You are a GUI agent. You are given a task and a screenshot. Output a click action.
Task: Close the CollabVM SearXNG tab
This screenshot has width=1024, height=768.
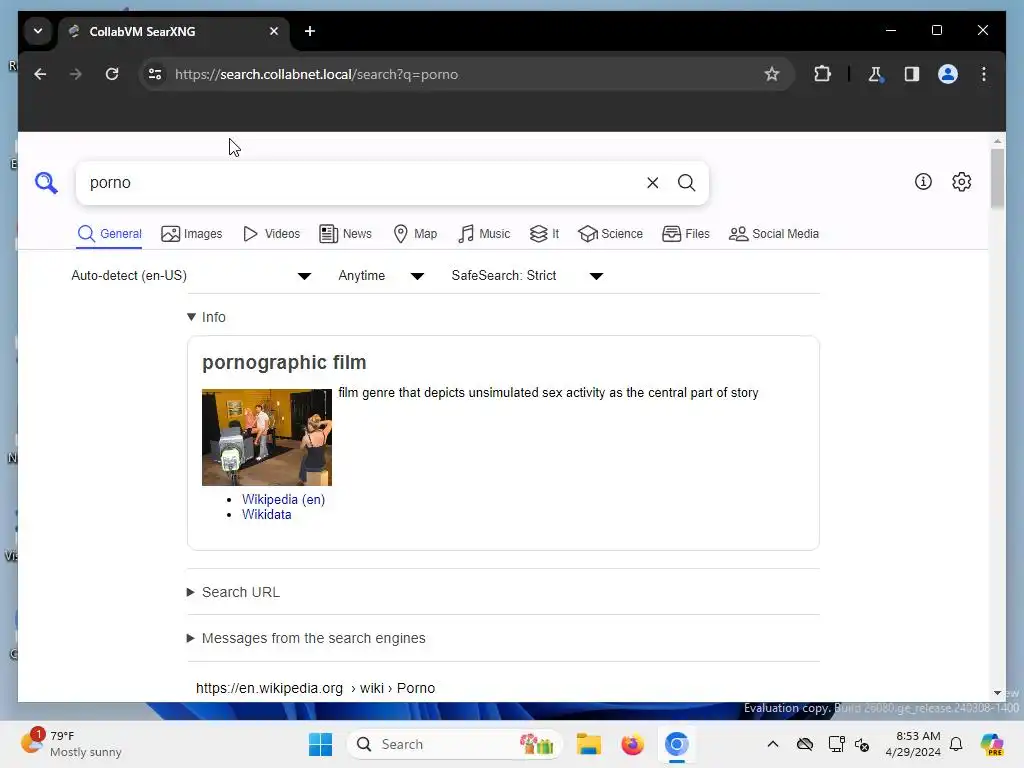[x=274, y=31]
